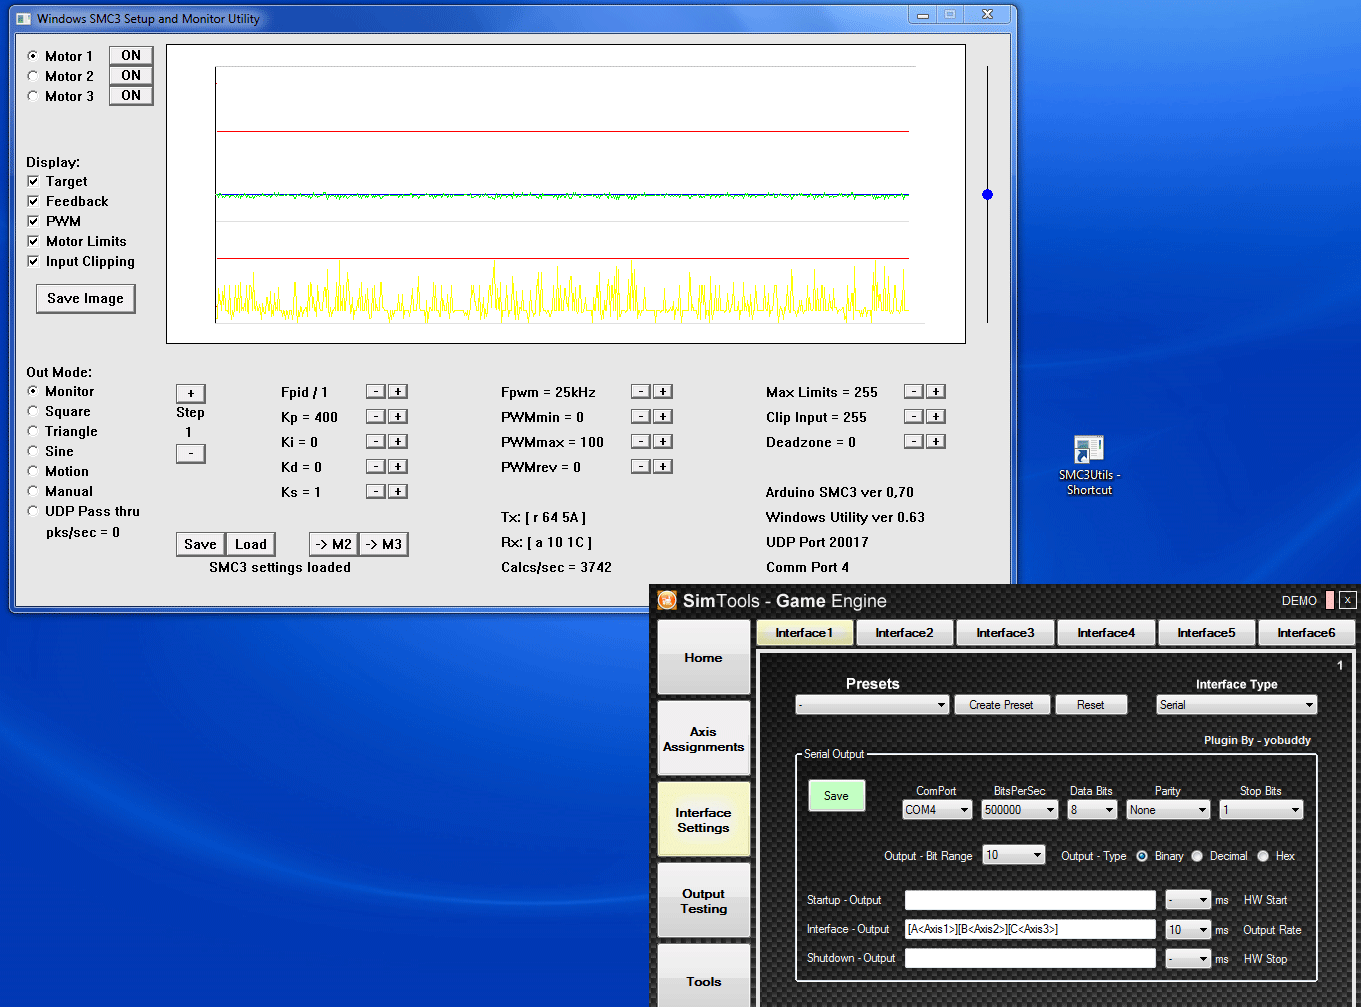This screenshot has width=1361, height=1007.
Task: Raise the Step size with plus button
Action: click(x=190, y=393)
